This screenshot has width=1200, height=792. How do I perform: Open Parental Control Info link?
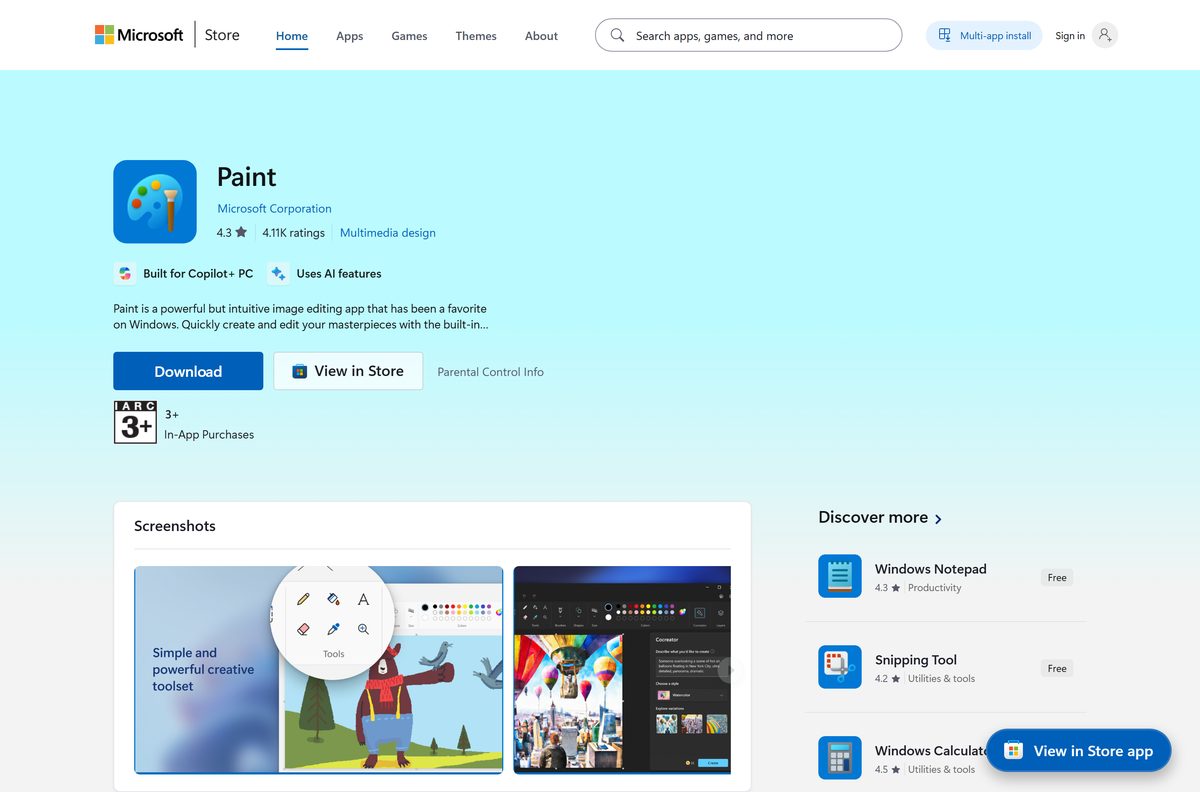(x=490, y=371)
